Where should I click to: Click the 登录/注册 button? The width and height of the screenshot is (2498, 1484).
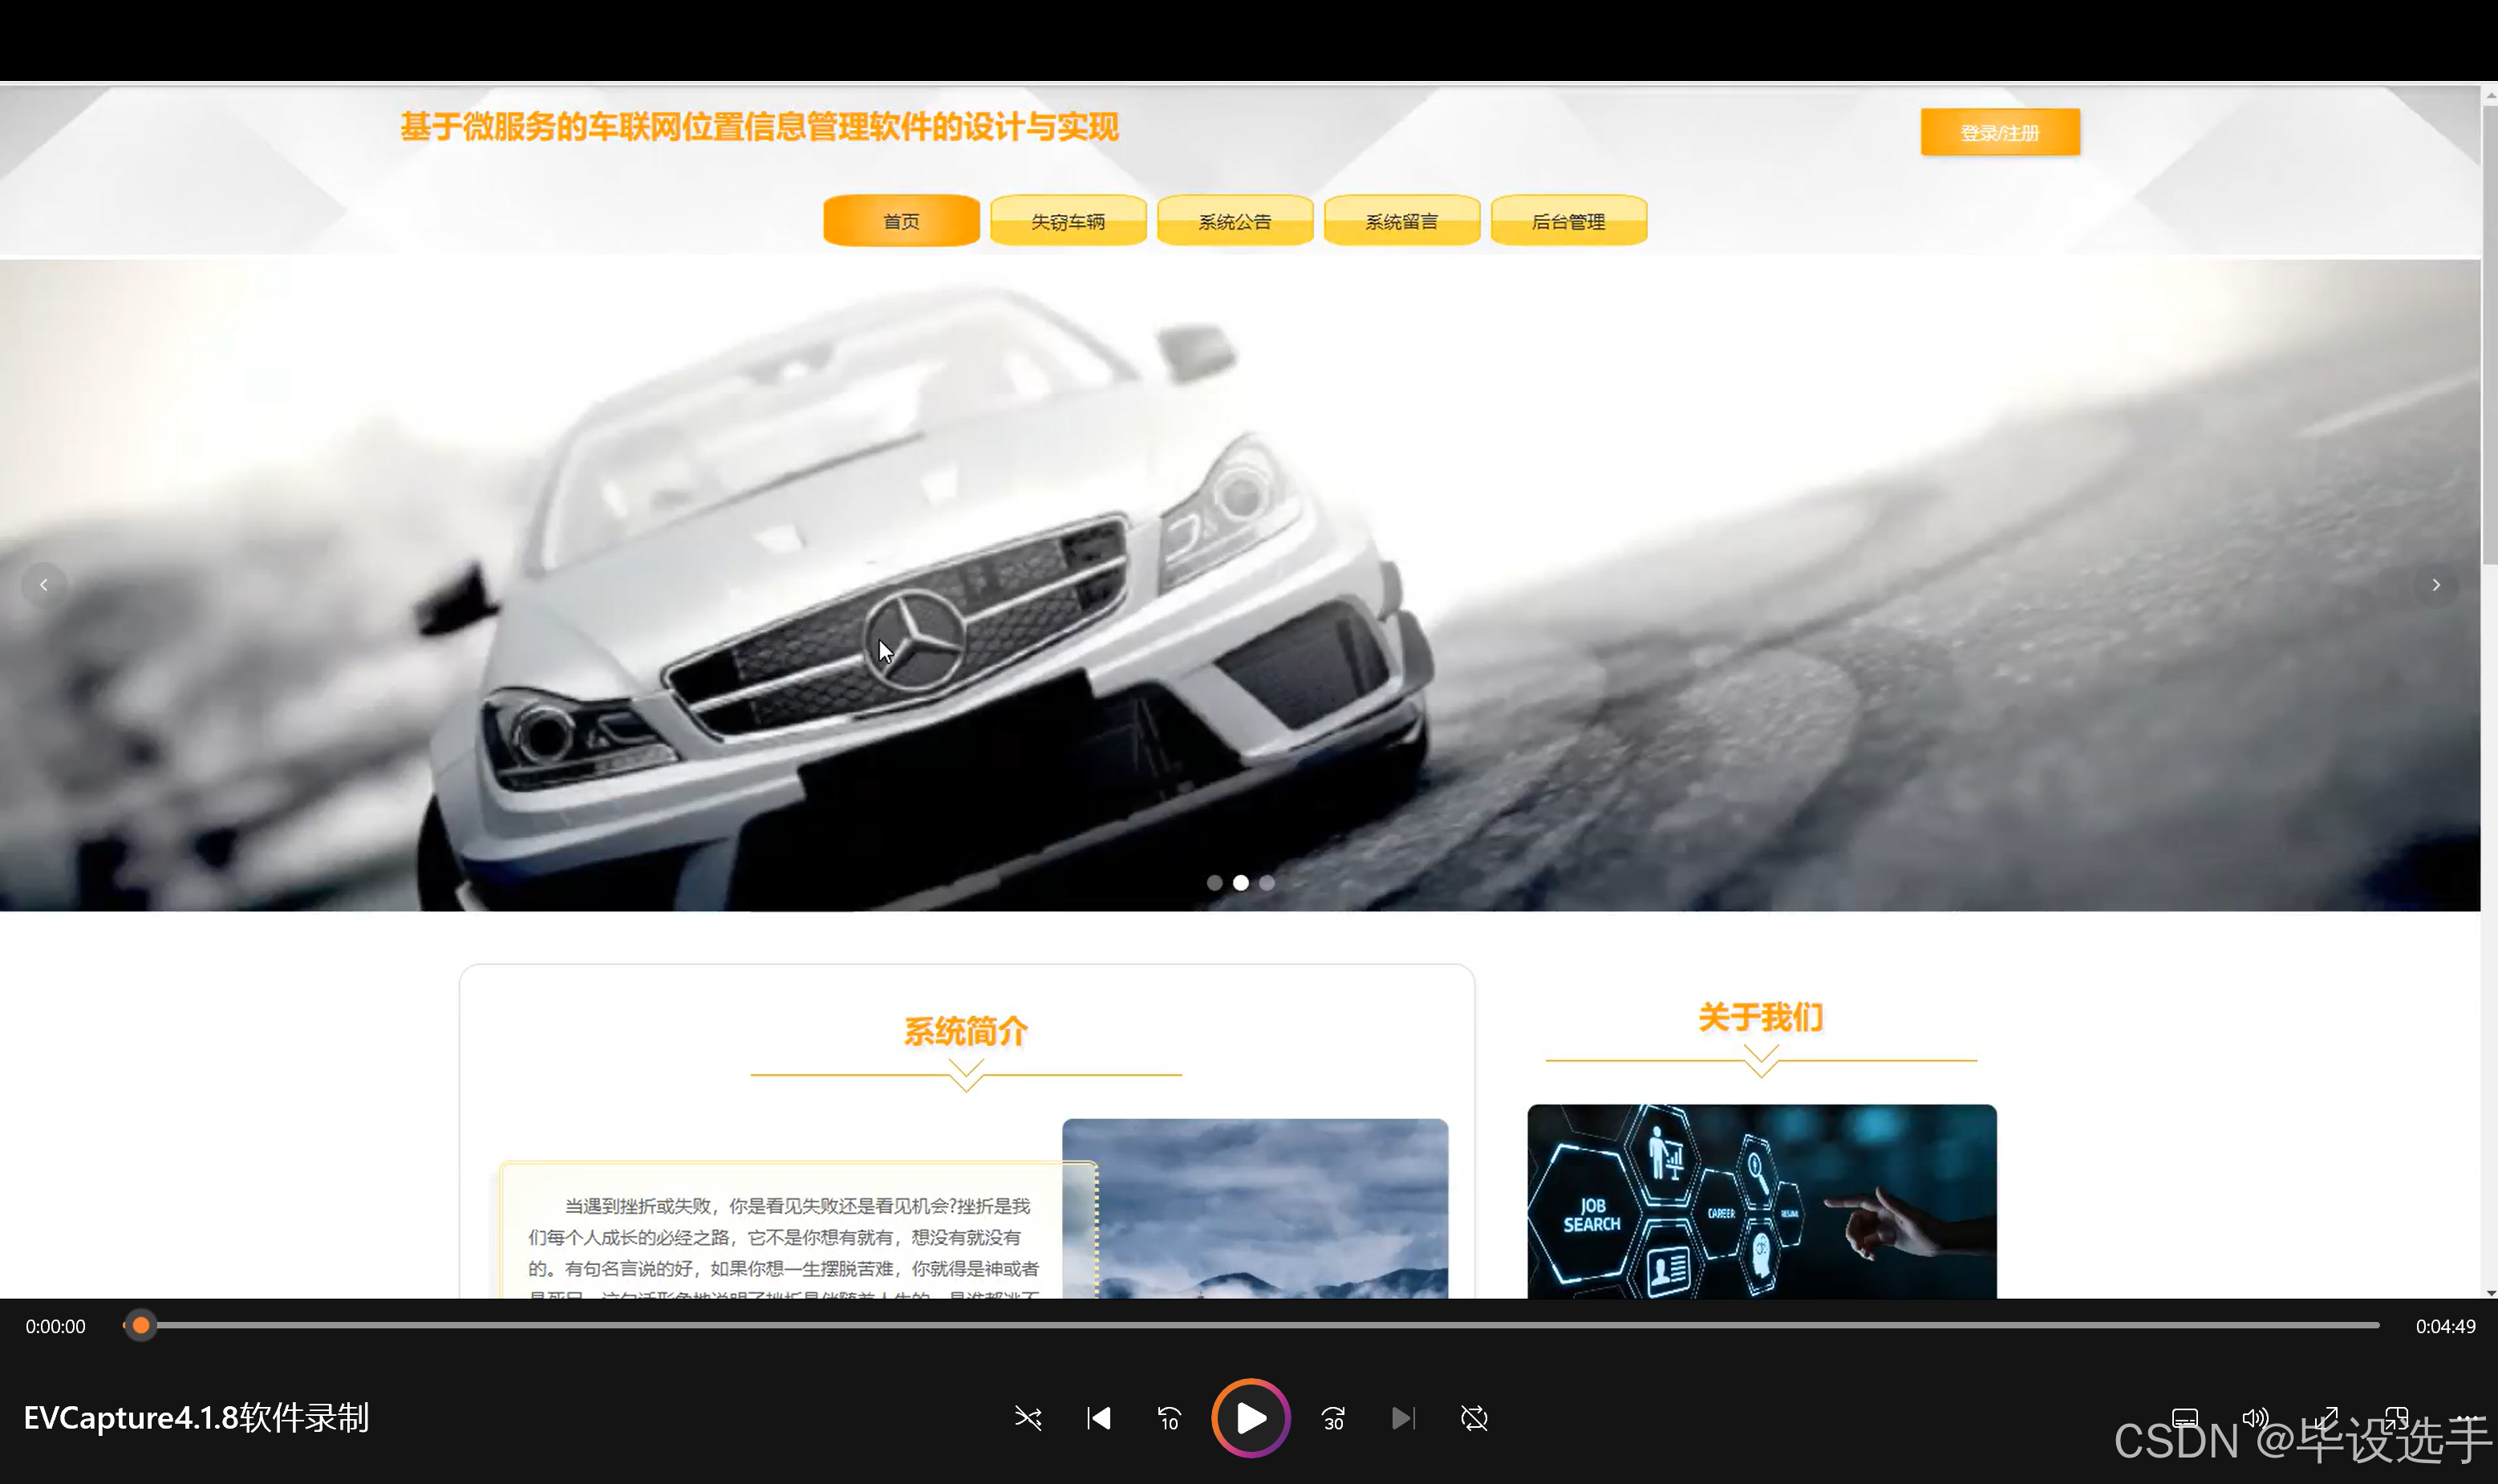click(2000, 132)
